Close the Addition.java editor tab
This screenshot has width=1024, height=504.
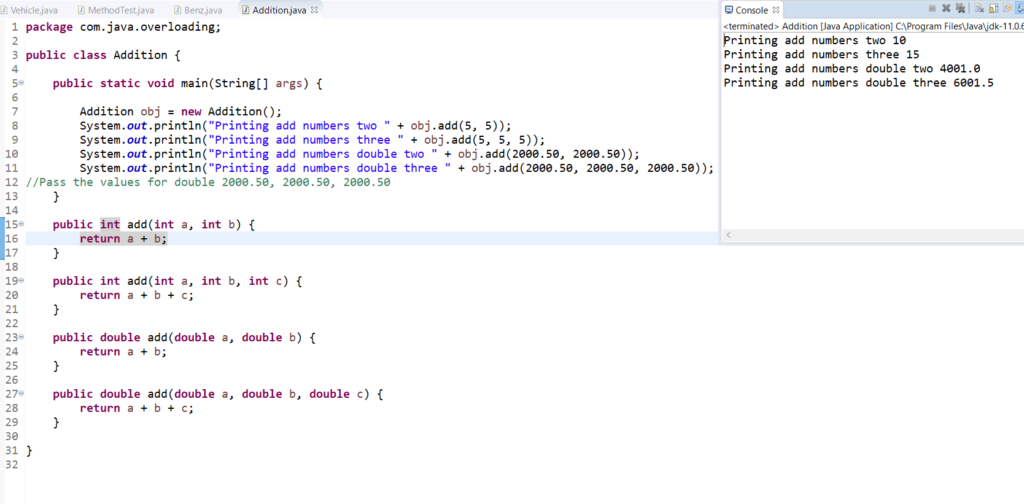coord(315,10)
